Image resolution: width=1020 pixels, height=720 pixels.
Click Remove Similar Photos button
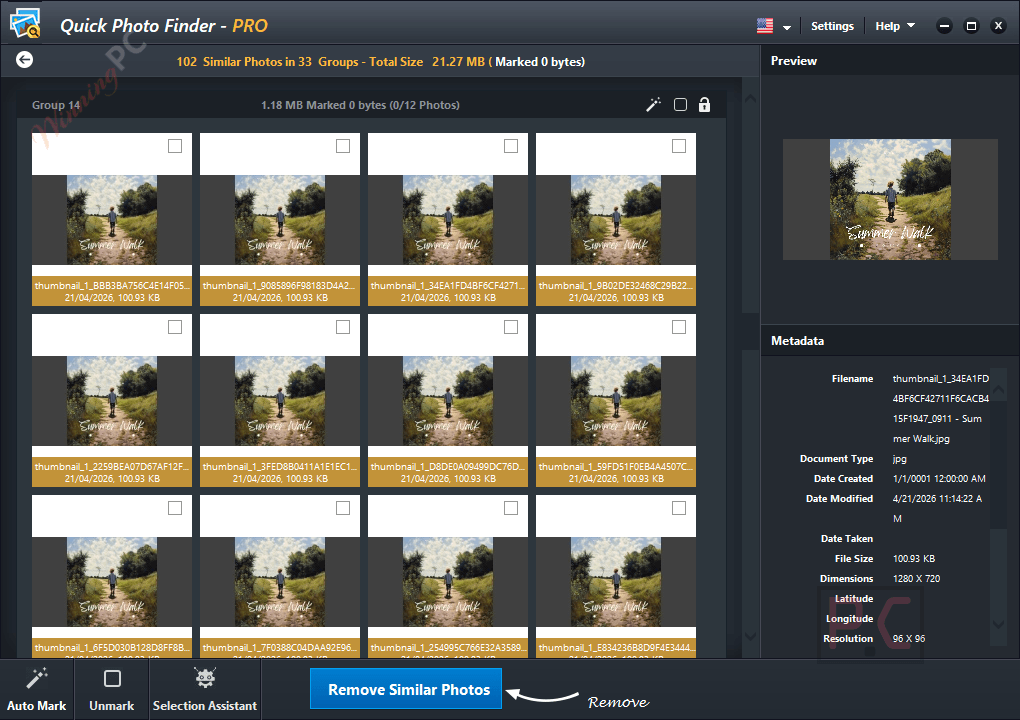click(406, 689)
